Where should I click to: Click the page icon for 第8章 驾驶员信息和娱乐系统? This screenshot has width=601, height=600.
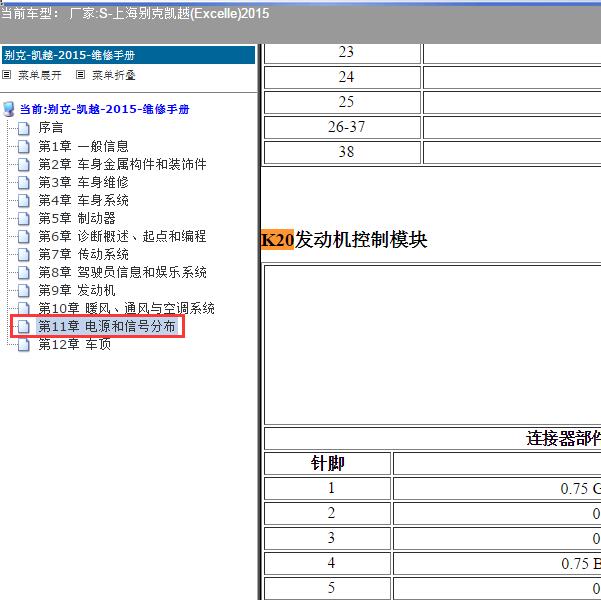(24, 272)
